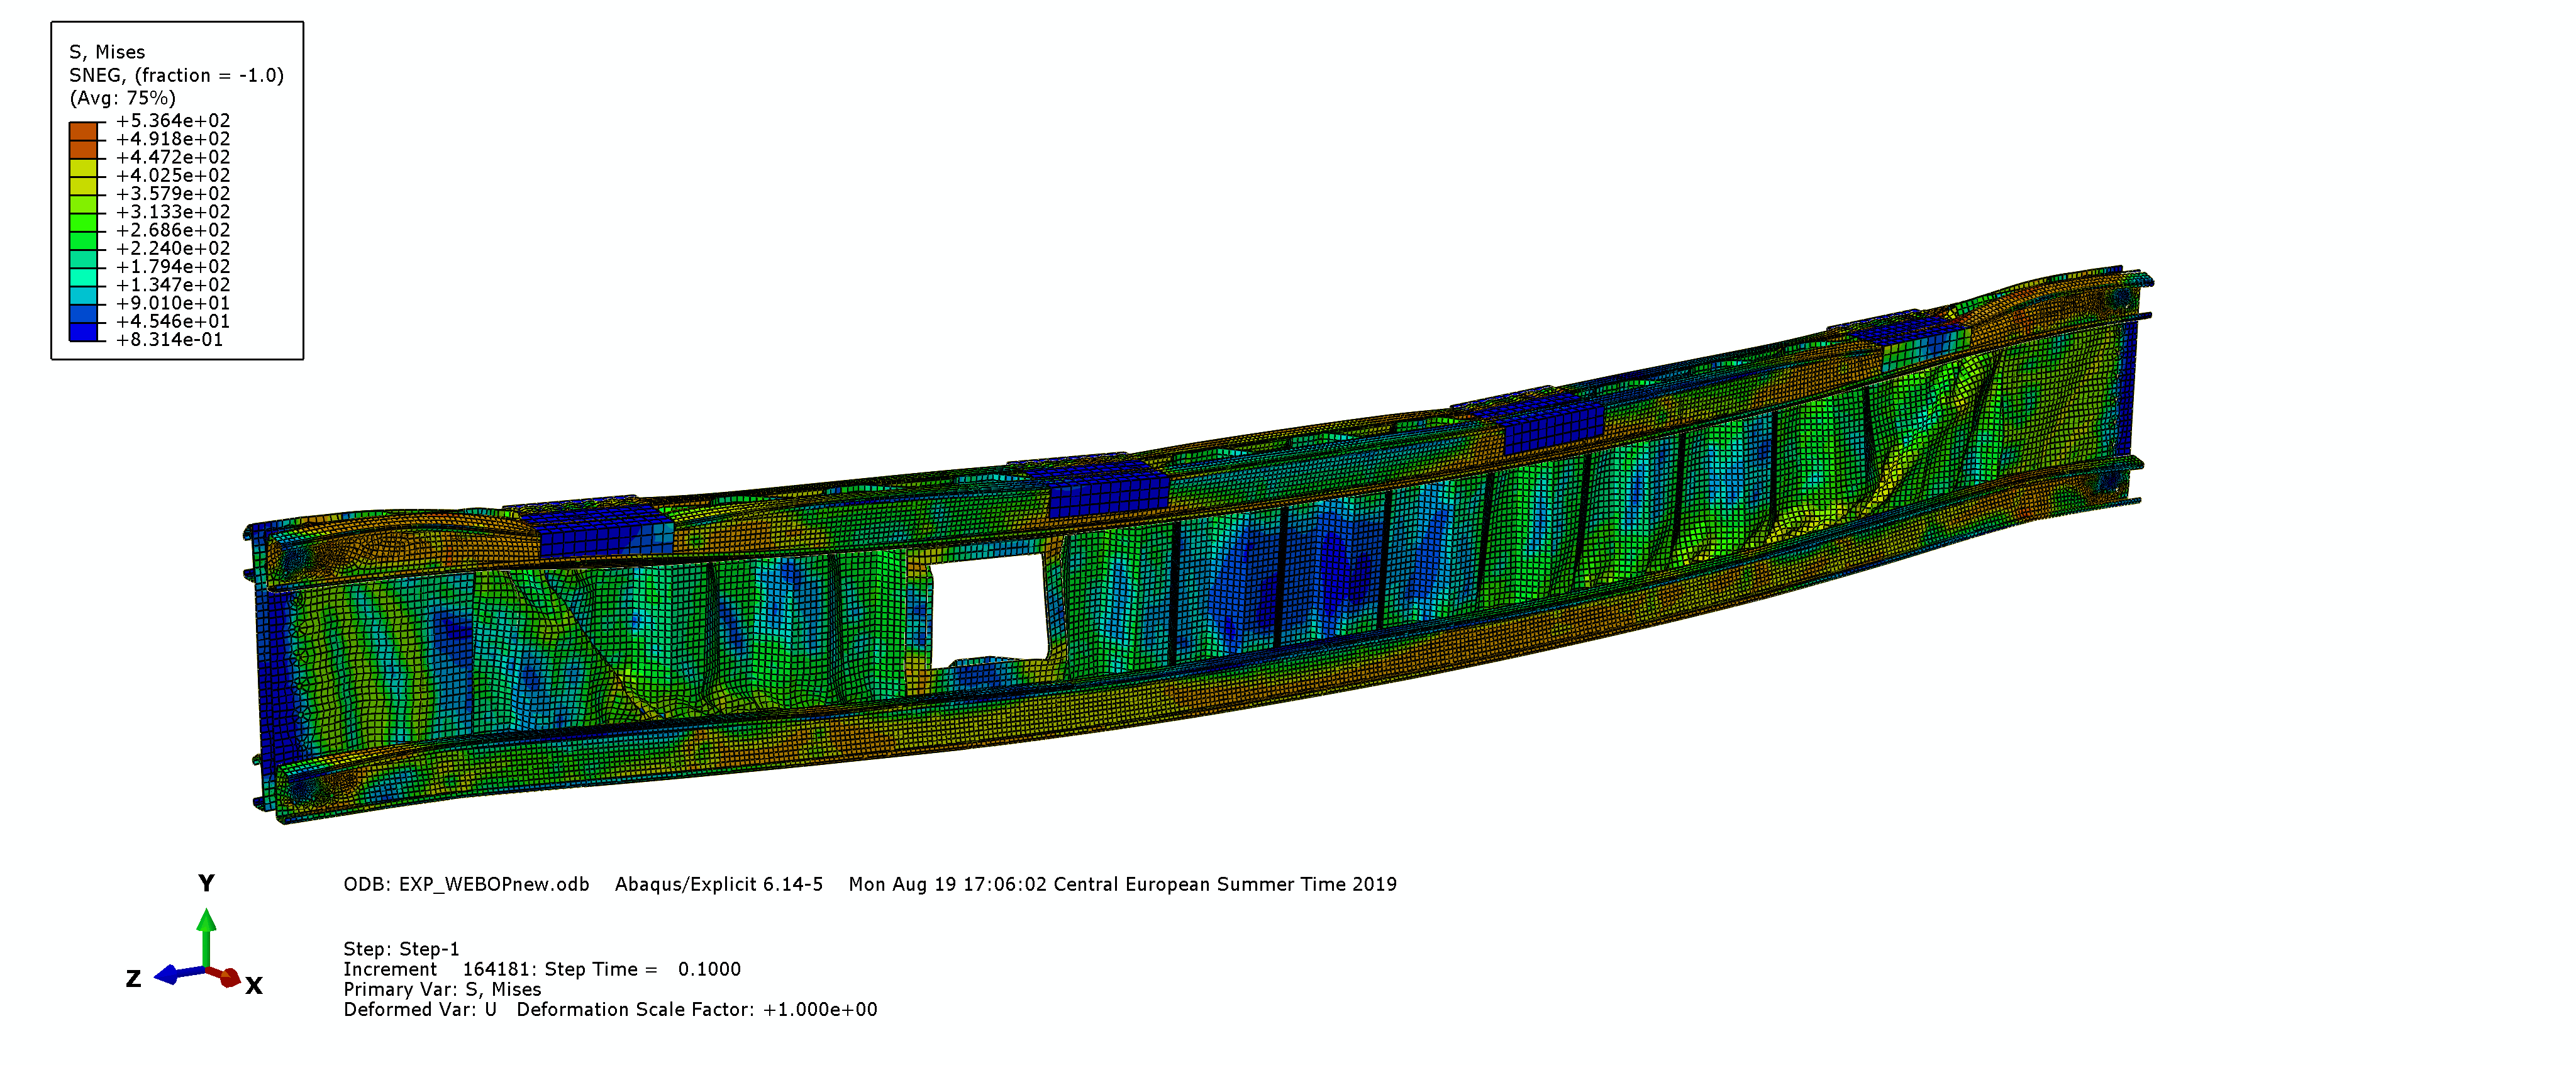Click the X axis arrow of the triad
This screenshot has height=1065, width=2576.
(224, 976)
